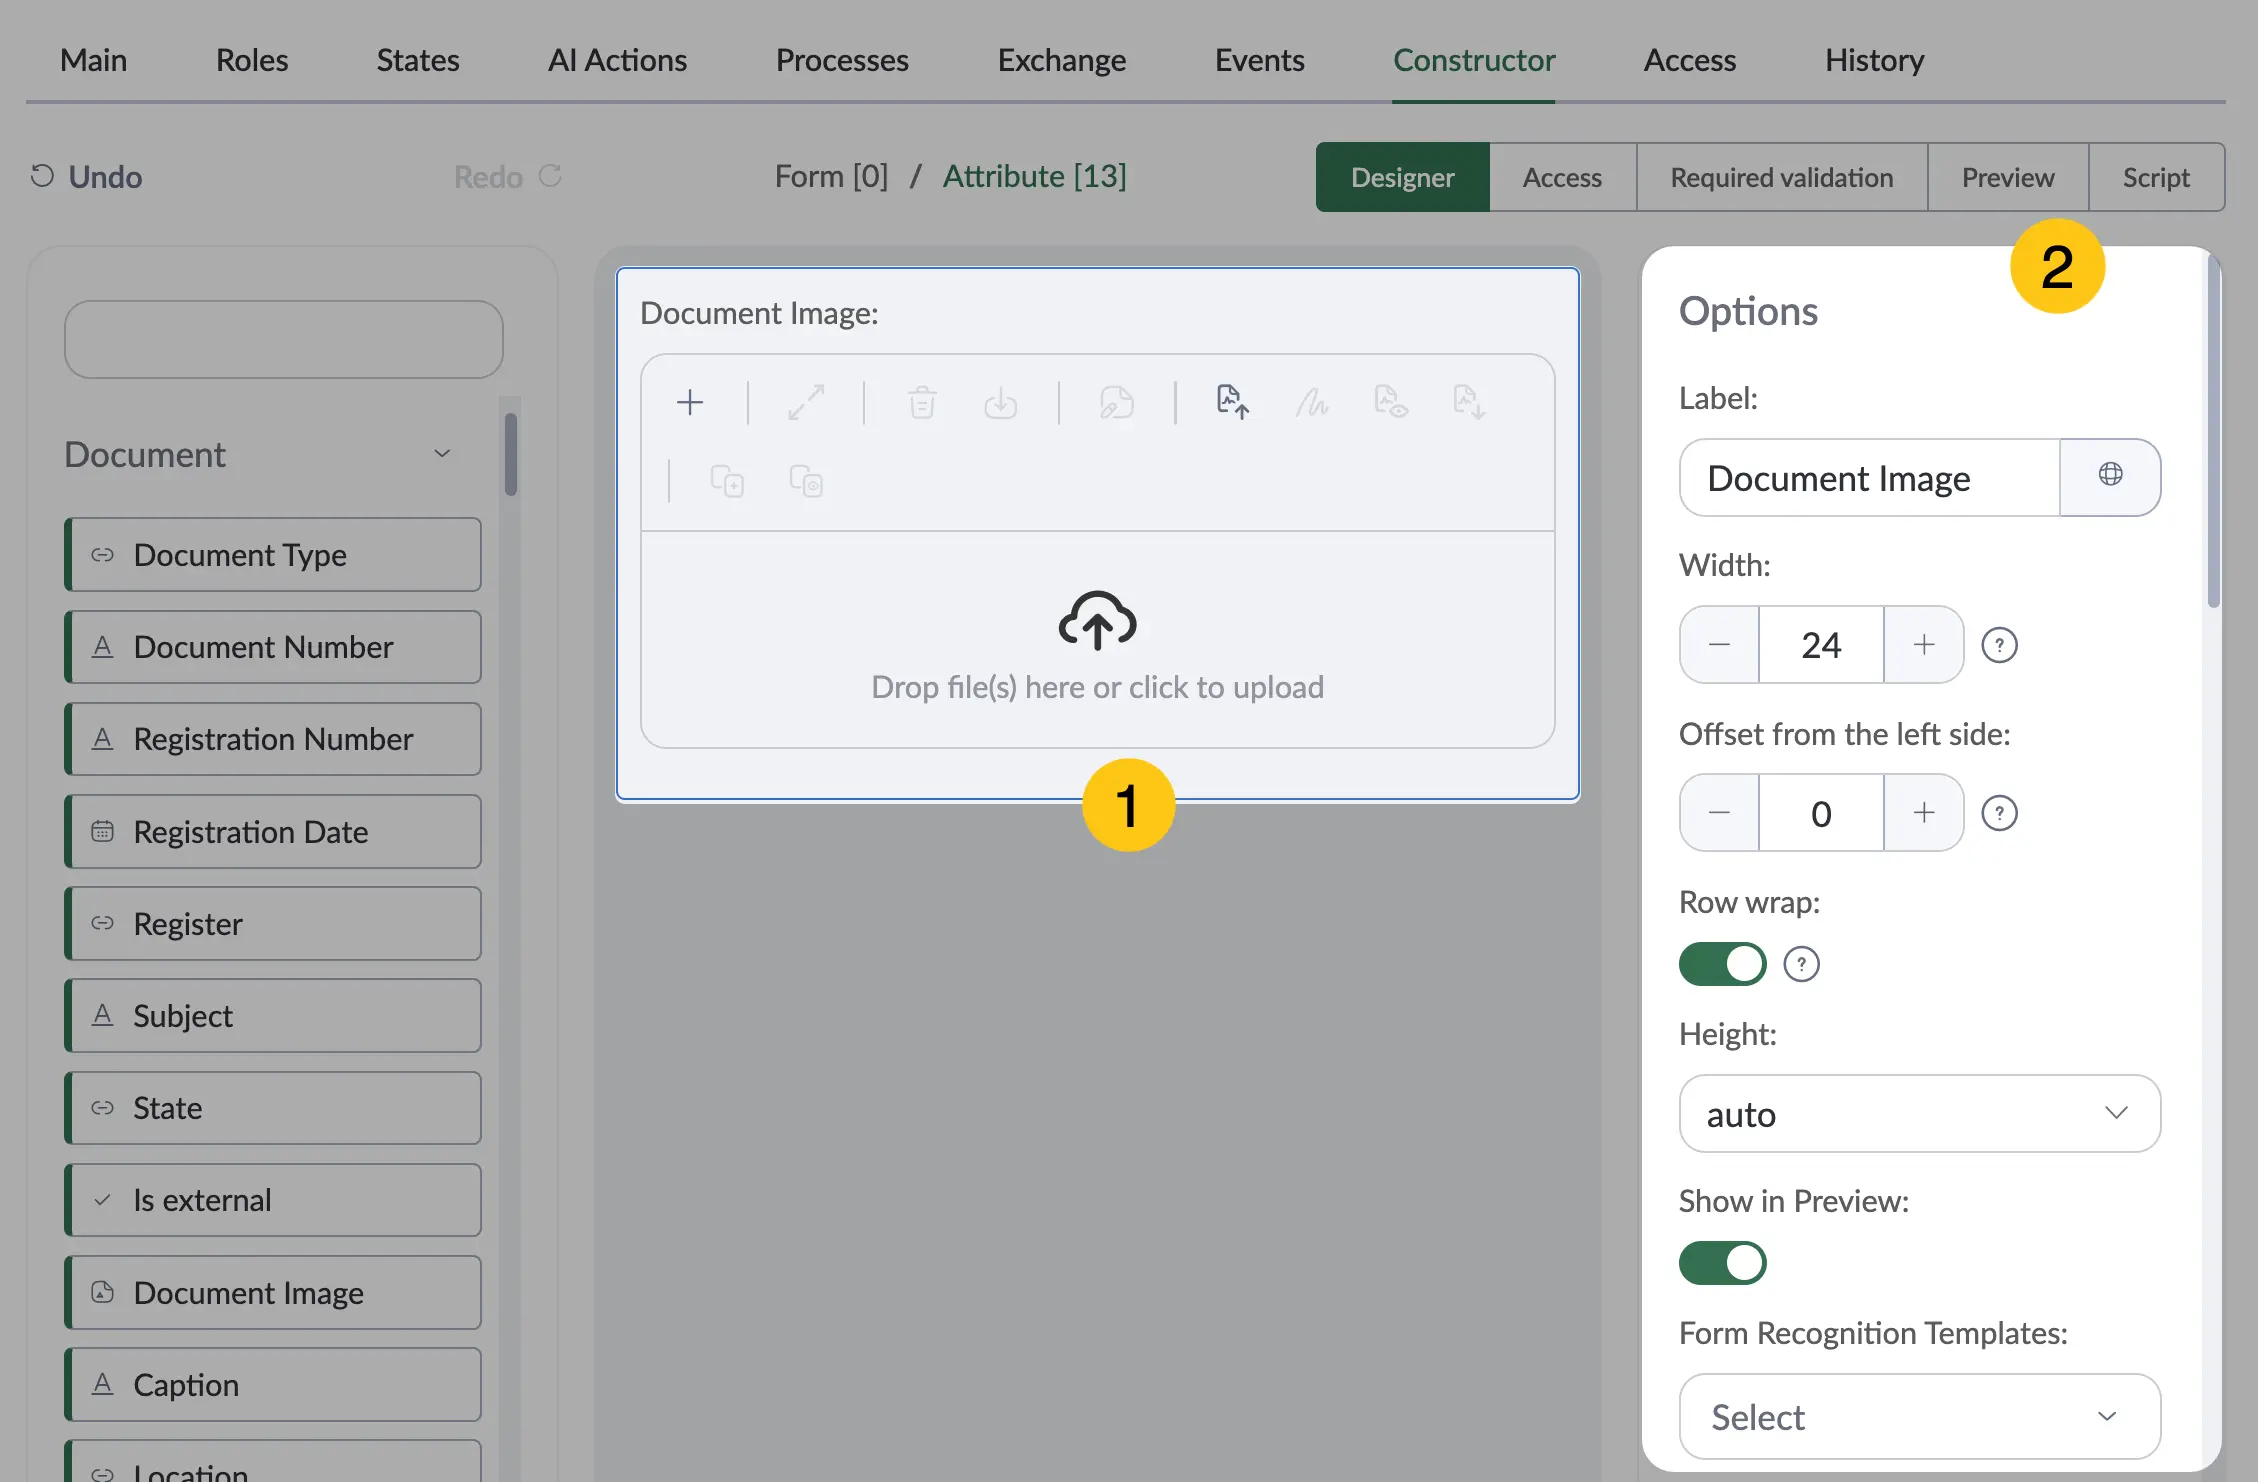
Task: Open the Required validation mode
Action: tap(1782, 177)
